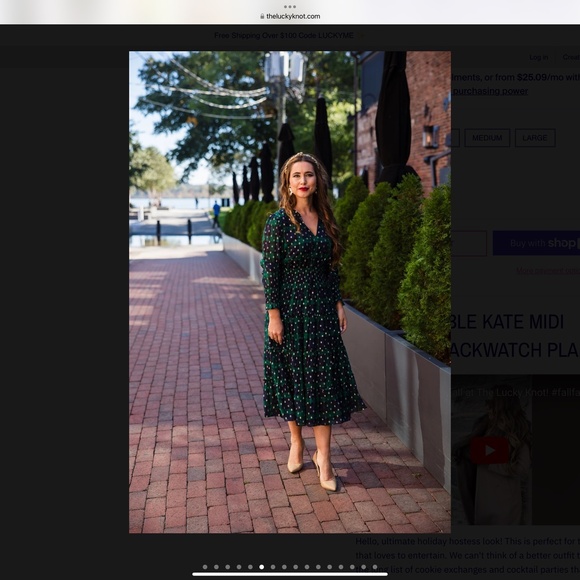Tap the three-dot multitasking menu at top
580x580 pixels.
coord(290,7)
